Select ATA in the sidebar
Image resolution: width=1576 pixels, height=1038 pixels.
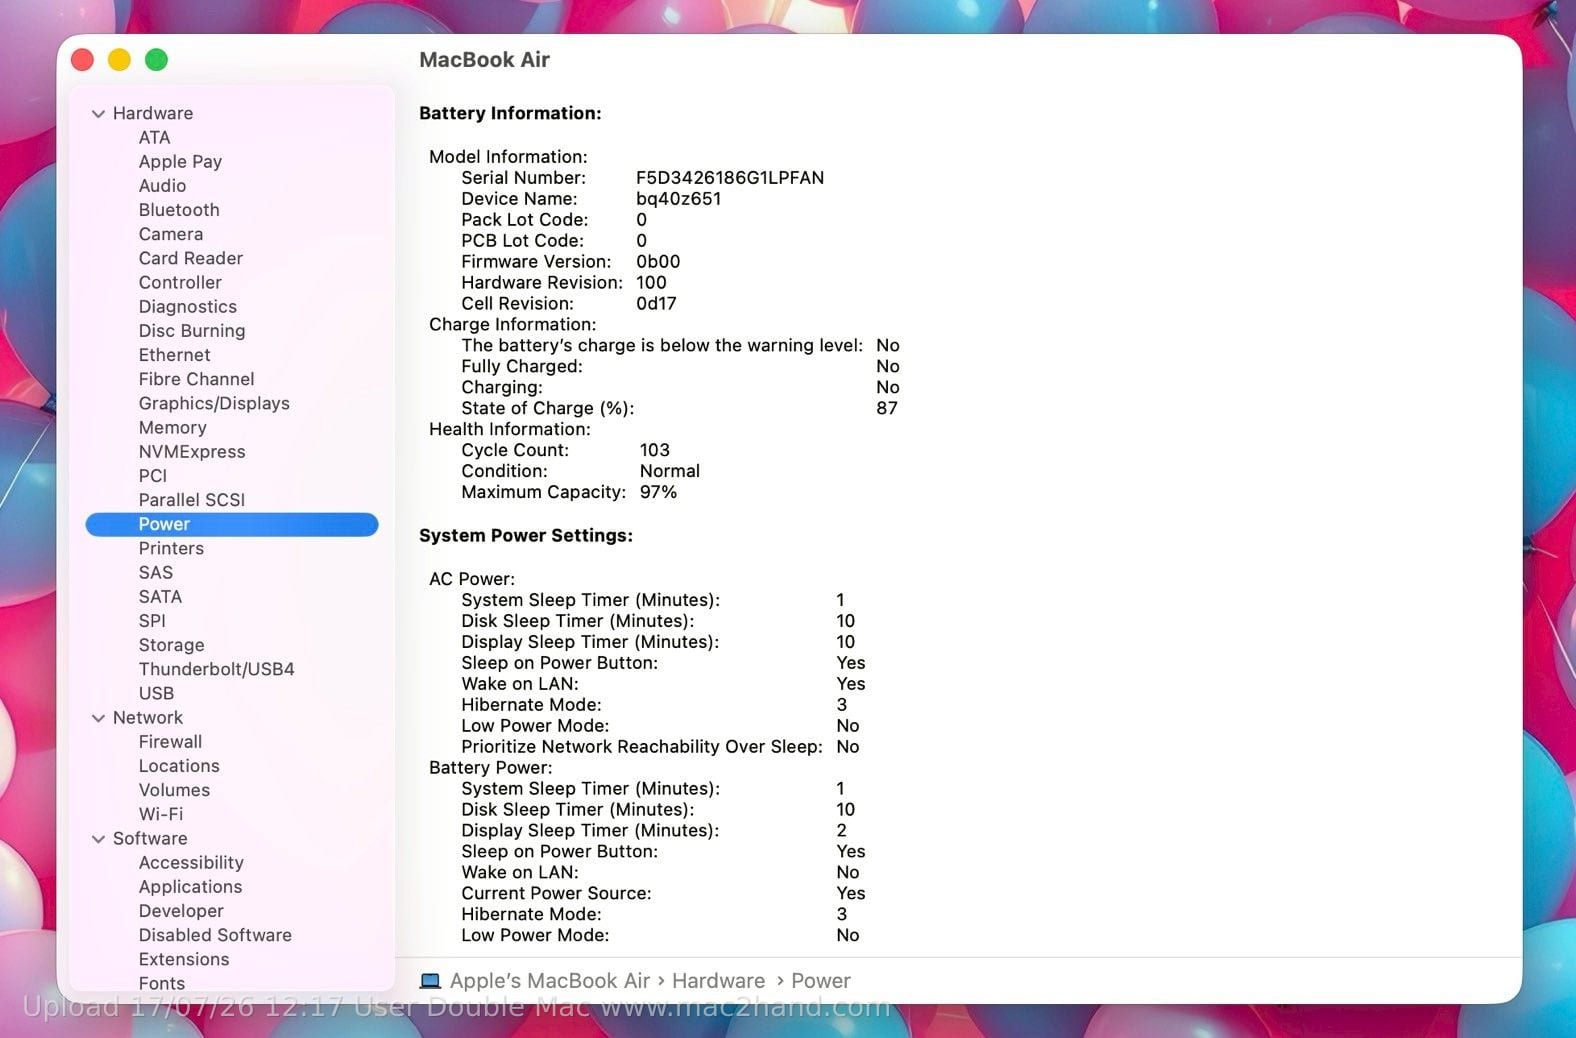(154, 137)
